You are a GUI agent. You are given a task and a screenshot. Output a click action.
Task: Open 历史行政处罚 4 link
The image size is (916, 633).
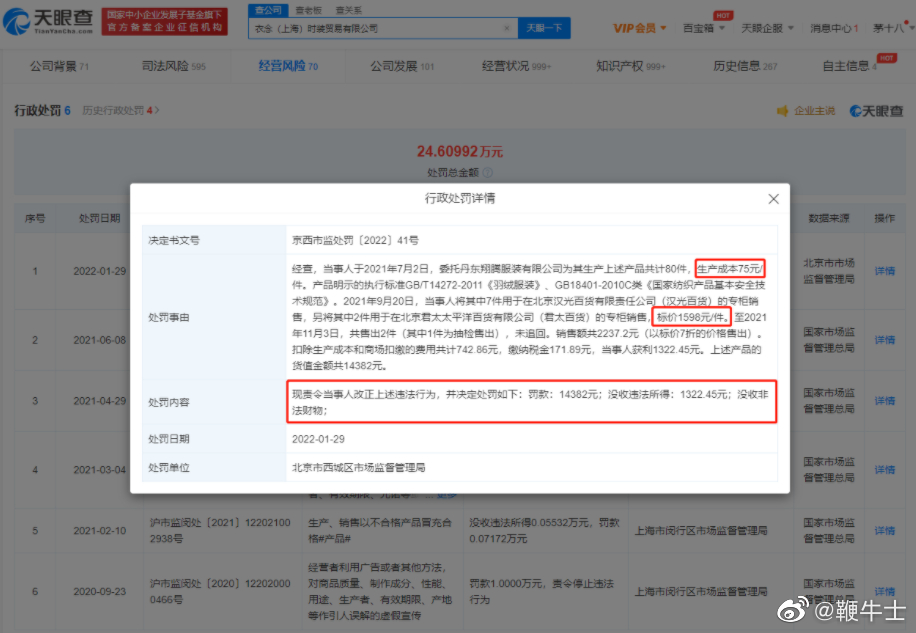(120, 110)
